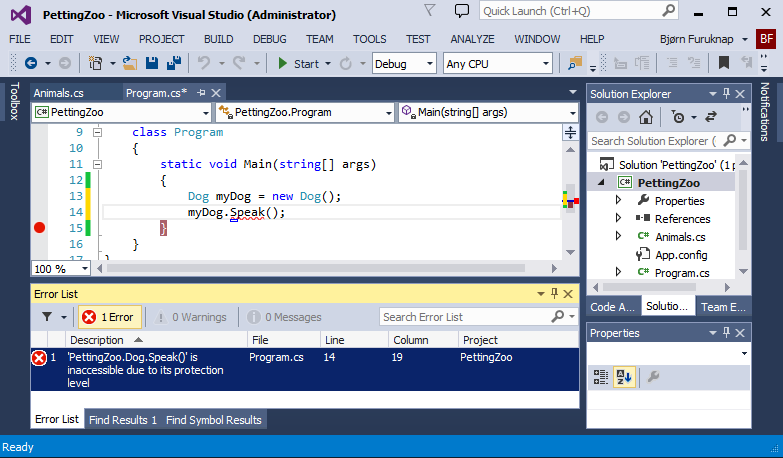The image size is (783, 458).
Task: Pin the Program.cs tab
Action: click(x=201, y=93)
